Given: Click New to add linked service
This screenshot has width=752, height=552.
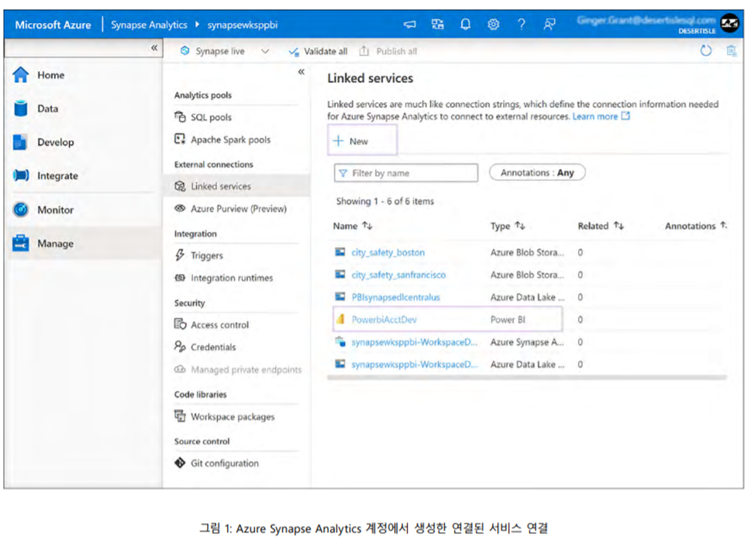Looking at the screenshot, I should coord(362,140).
